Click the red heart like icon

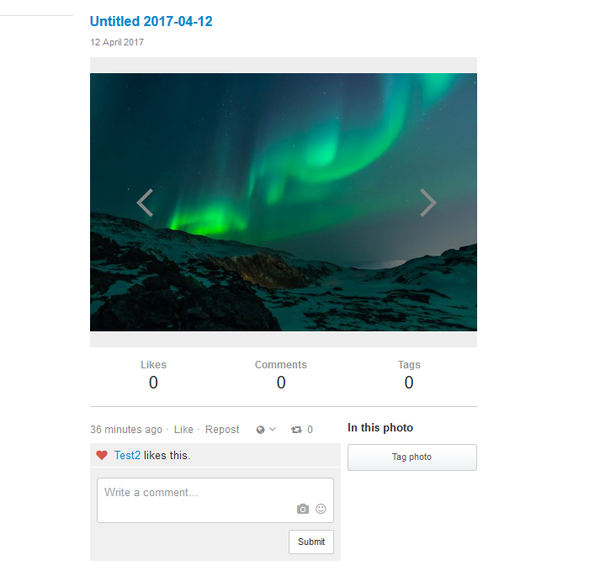pyautogui.click(x=102, y=455)
